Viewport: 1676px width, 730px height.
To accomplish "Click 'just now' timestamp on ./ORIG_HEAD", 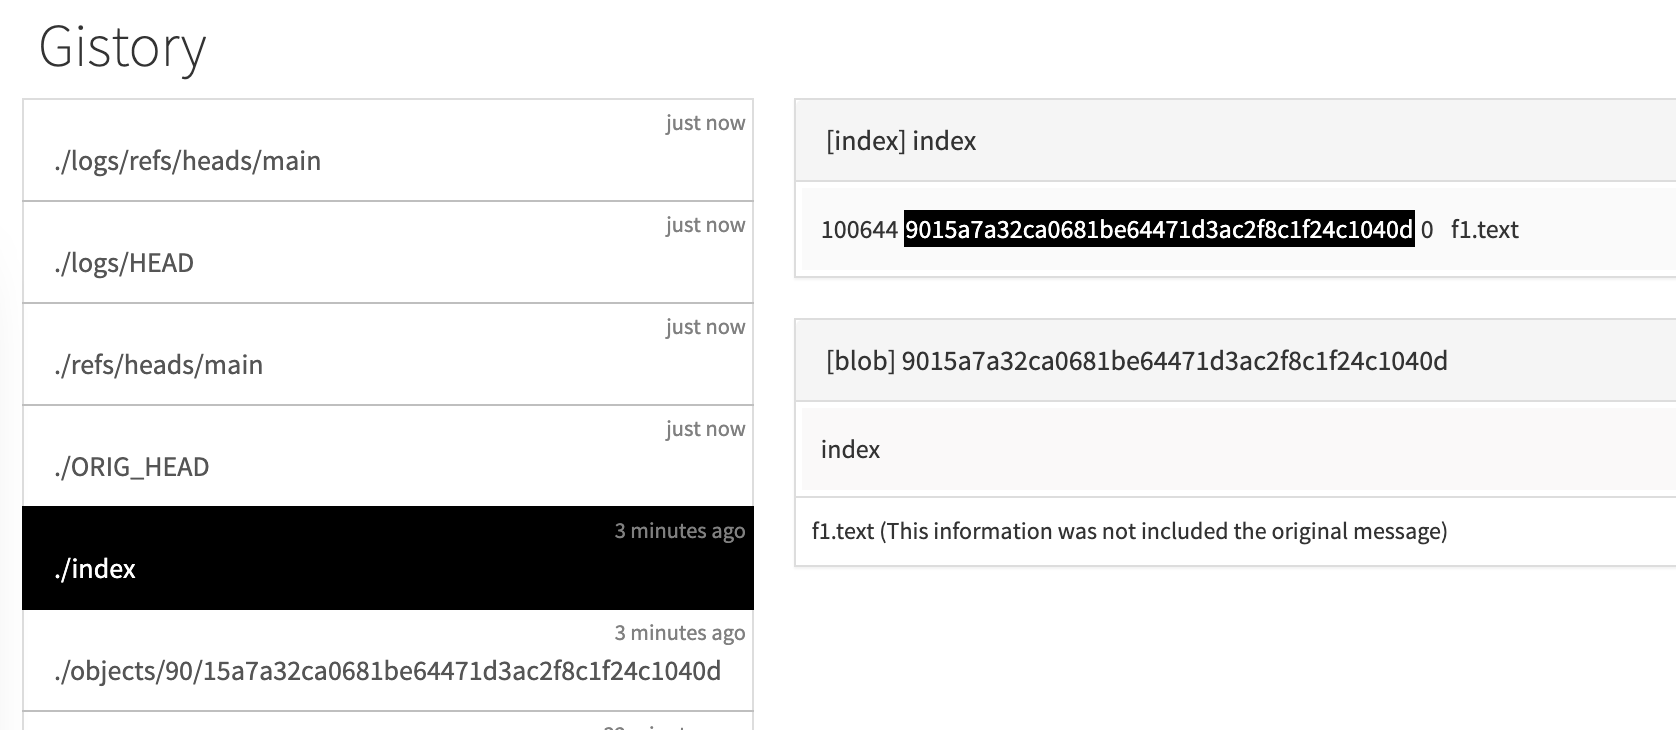I will pyautogui.click(x=705, y=429).
